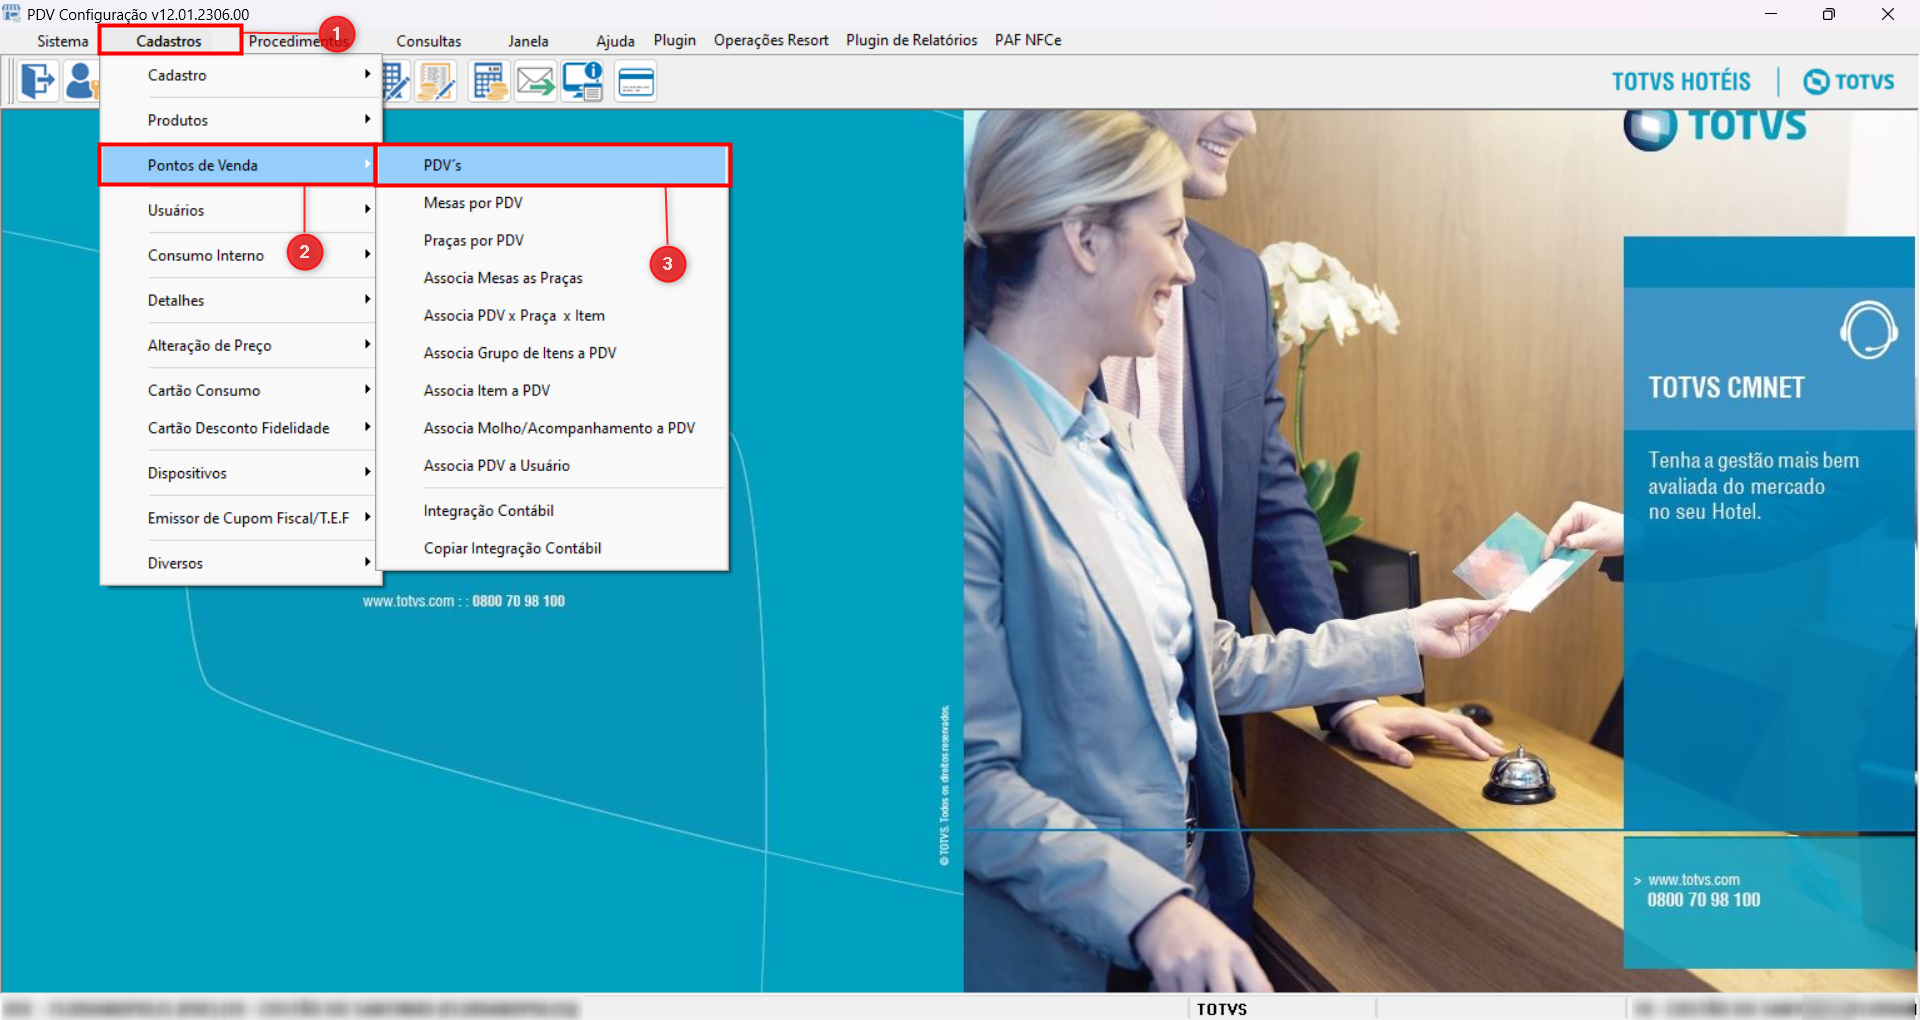Choose Copiar Integração Contábil
Image resolution: width=1920 pixels, height=1020 pixels.
pyautogui.click(x=553, y=548)
